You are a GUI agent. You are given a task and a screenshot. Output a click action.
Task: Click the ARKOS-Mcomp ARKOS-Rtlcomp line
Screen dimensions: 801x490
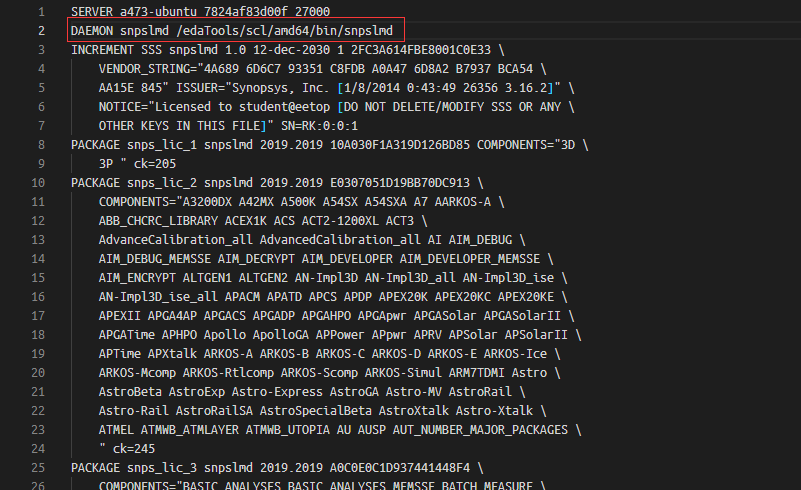(329, 373)
